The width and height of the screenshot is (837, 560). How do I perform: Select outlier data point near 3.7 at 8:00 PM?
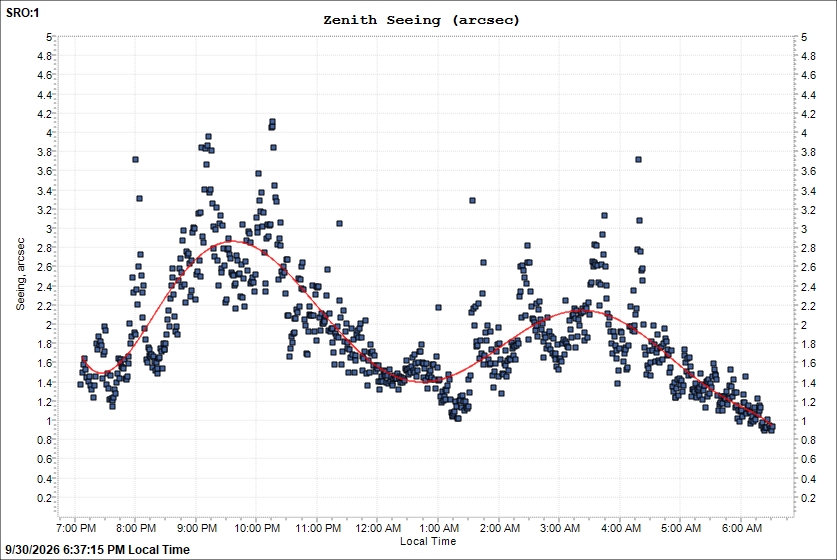tap(136, 160)
